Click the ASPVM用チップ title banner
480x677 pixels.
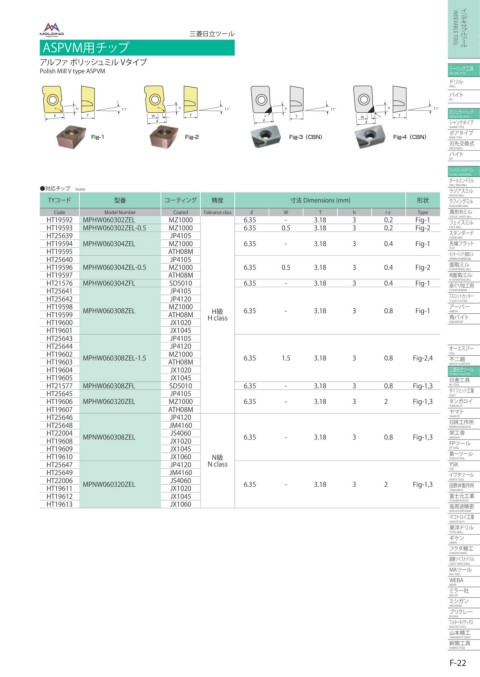click(x=137, y=47)
